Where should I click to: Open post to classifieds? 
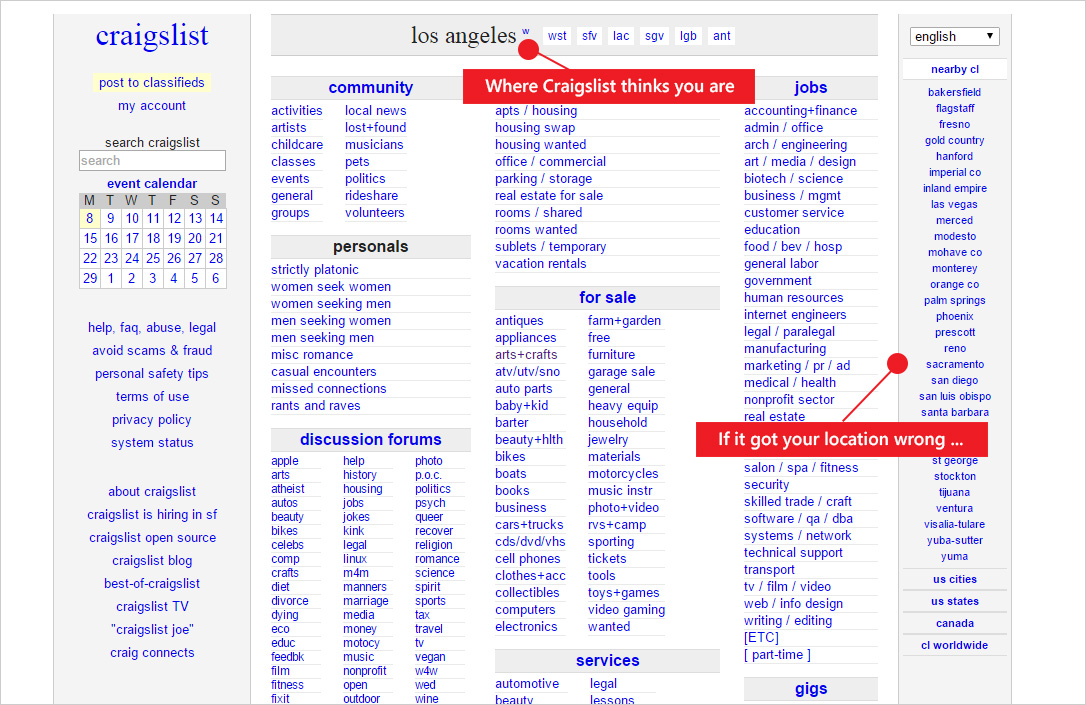[152, 82]
